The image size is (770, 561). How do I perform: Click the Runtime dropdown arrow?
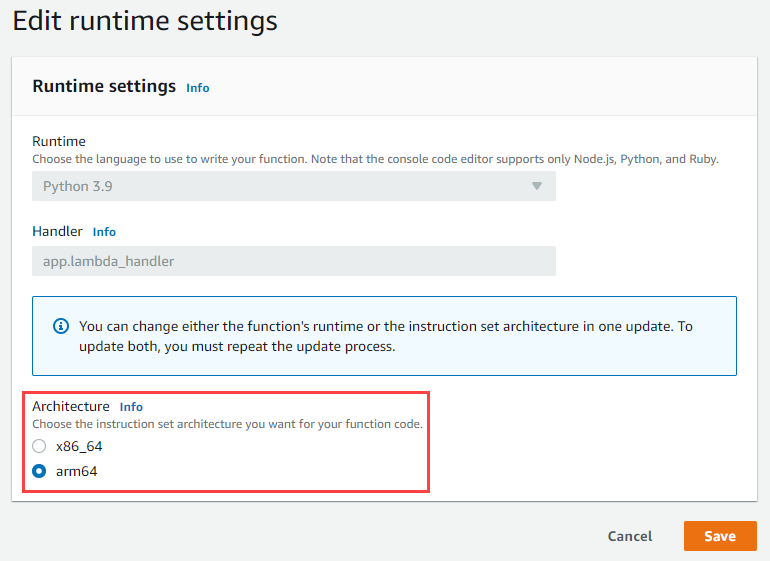coord(536,186)
